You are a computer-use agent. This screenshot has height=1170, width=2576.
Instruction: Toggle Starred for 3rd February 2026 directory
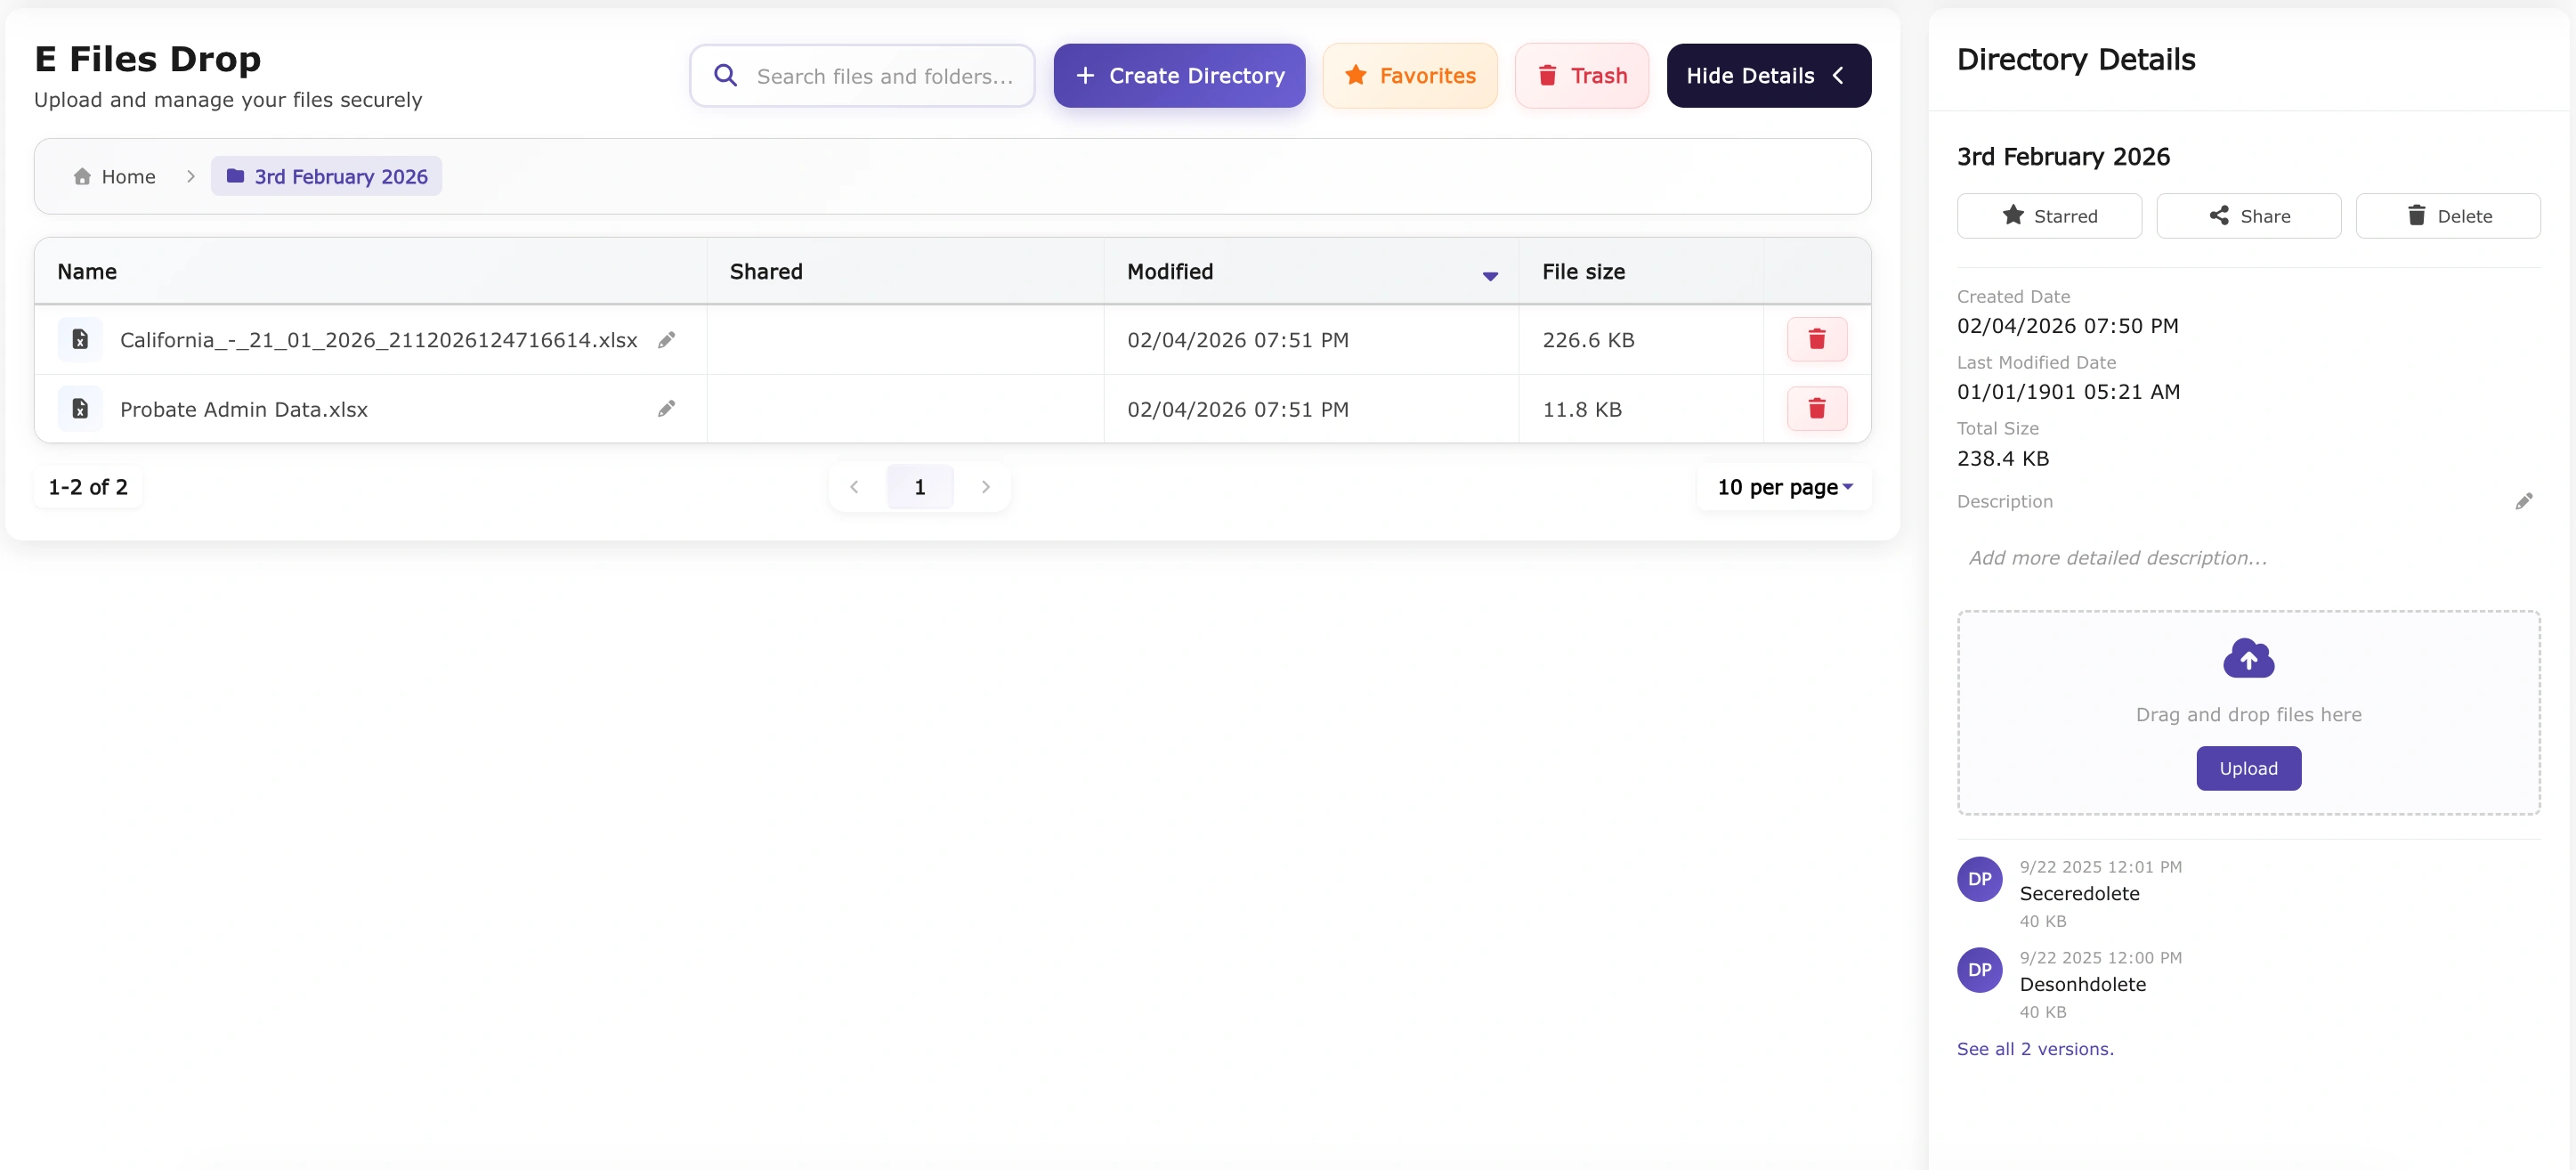point(2048,215)
